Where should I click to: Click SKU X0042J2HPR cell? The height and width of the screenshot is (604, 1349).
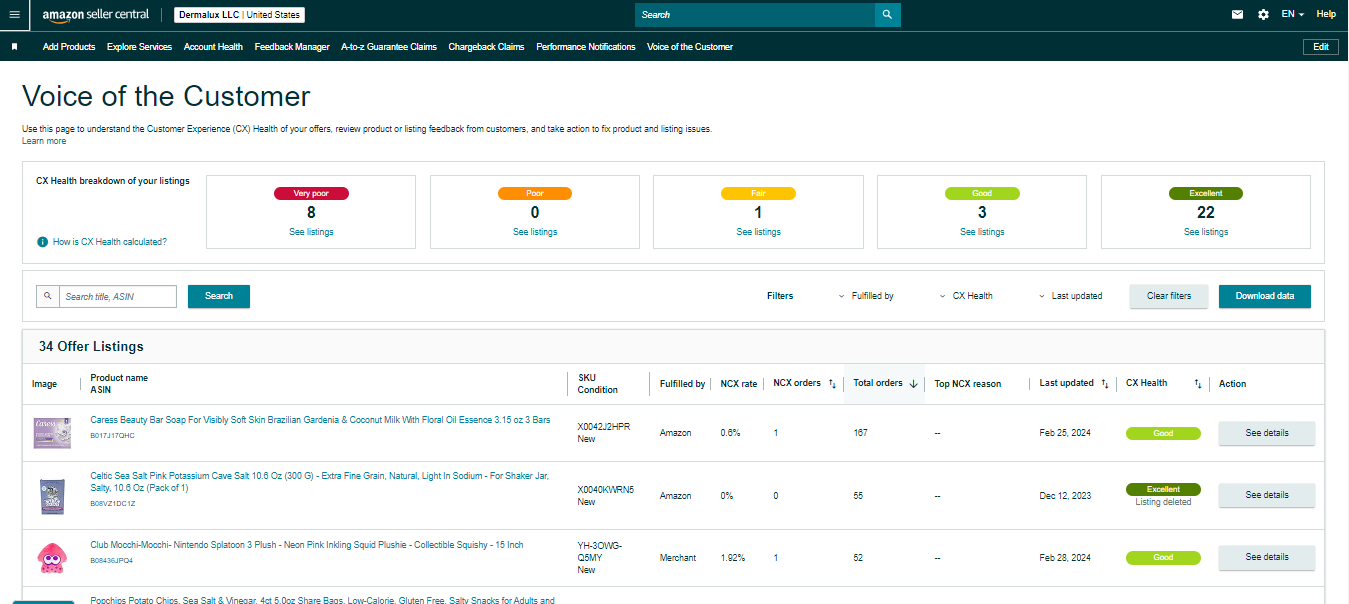point(604,427)
